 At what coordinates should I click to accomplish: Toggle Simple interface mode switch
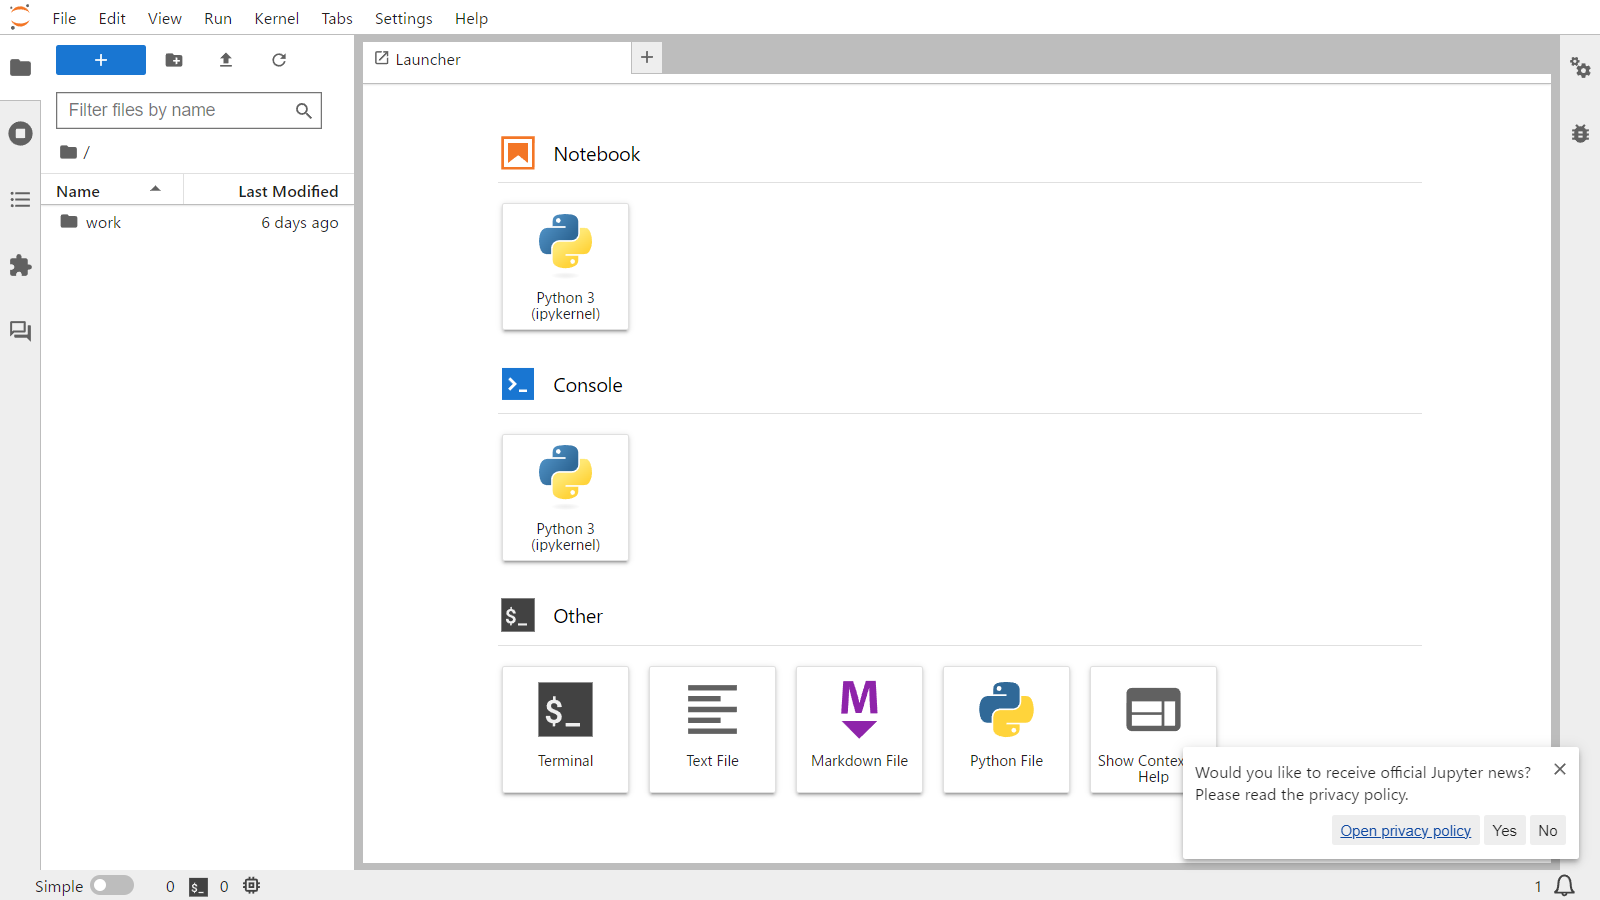[x=112, y=886]
